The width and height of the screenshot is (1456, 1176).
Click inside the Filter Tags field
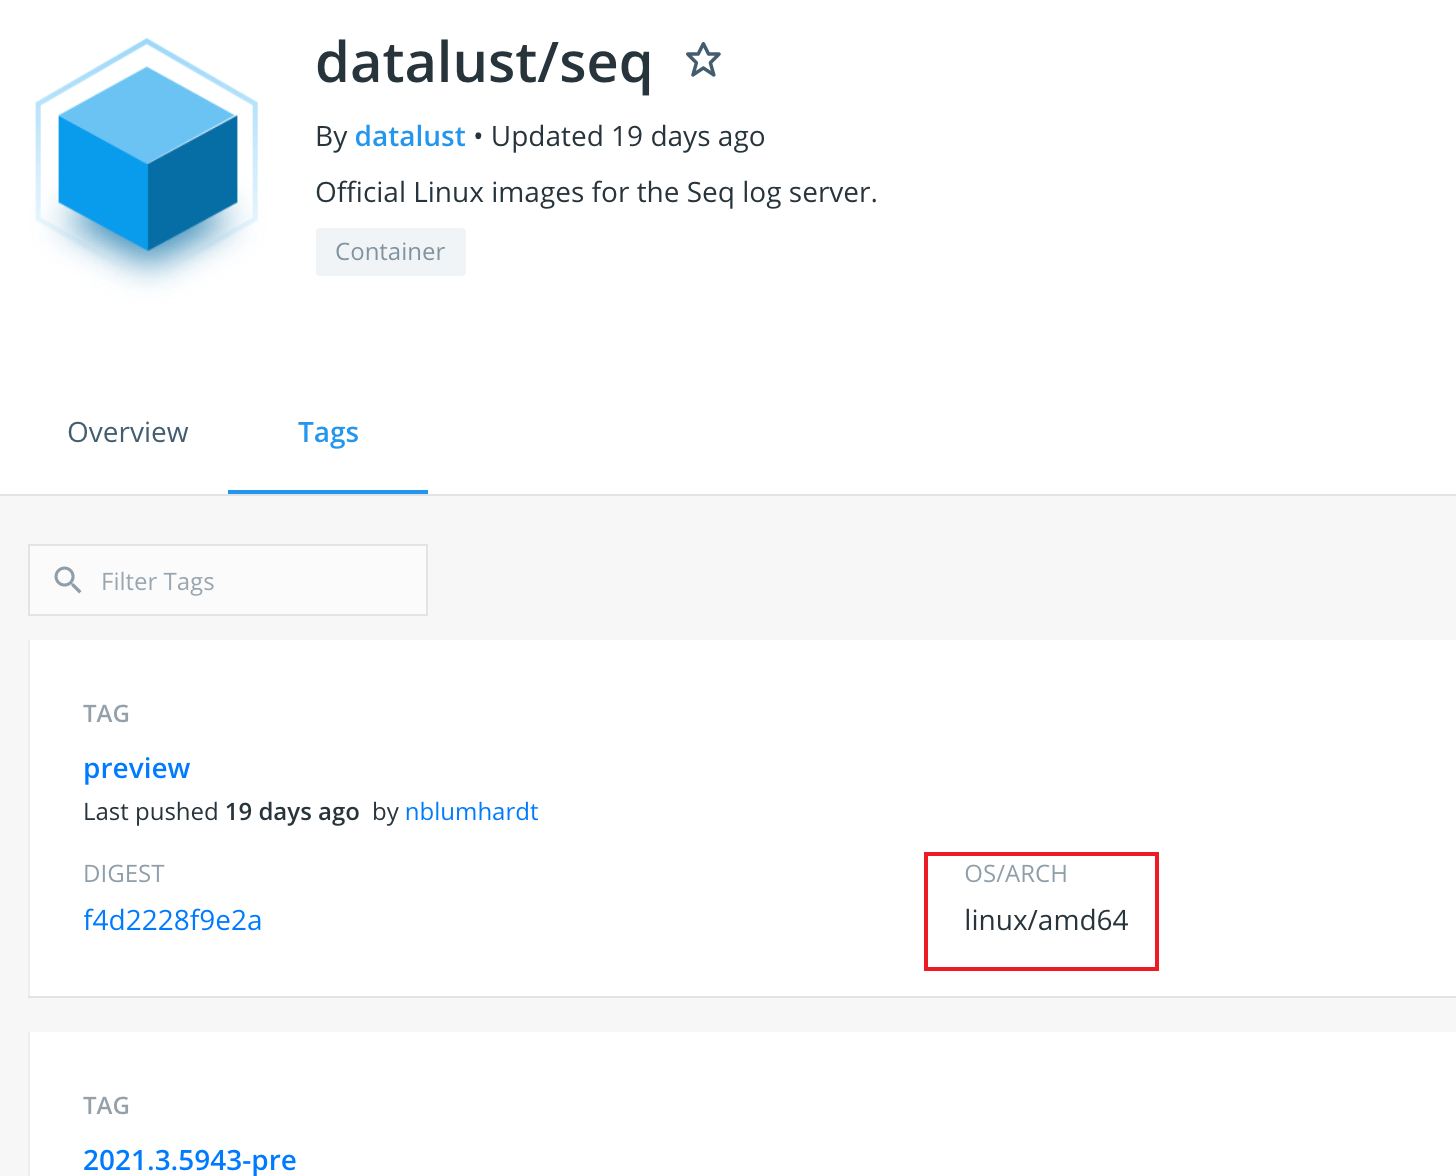coord(230,580)
